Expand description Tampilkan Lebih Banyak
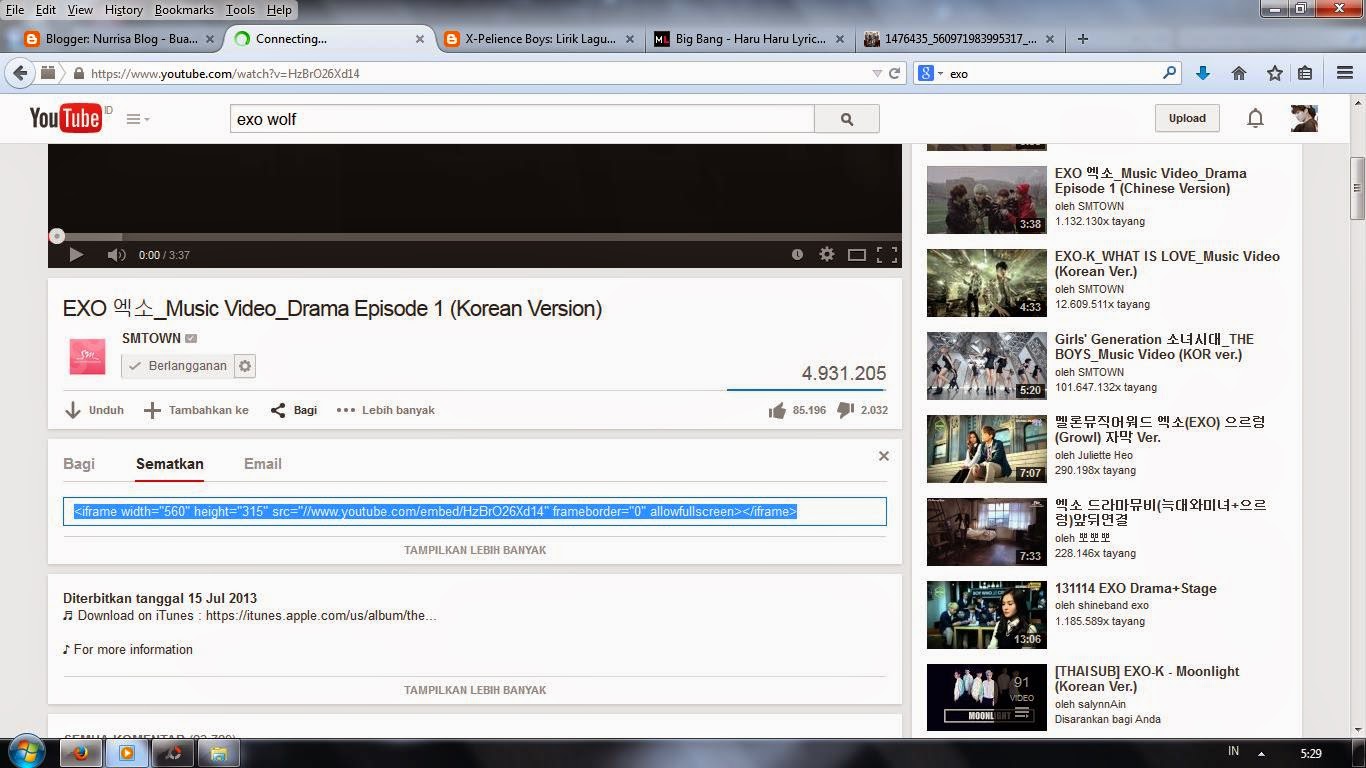This screenshot has width=1366, height=768. coord(475,690)
